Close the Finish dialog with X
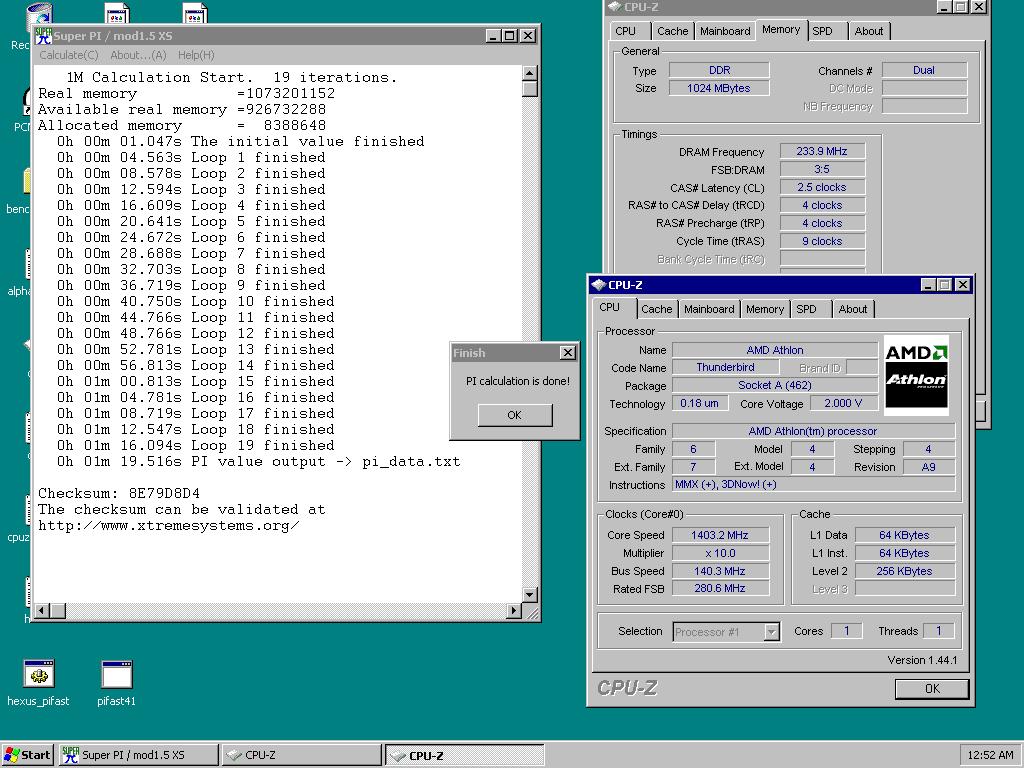1024x768 pixels. pos(568,353)
